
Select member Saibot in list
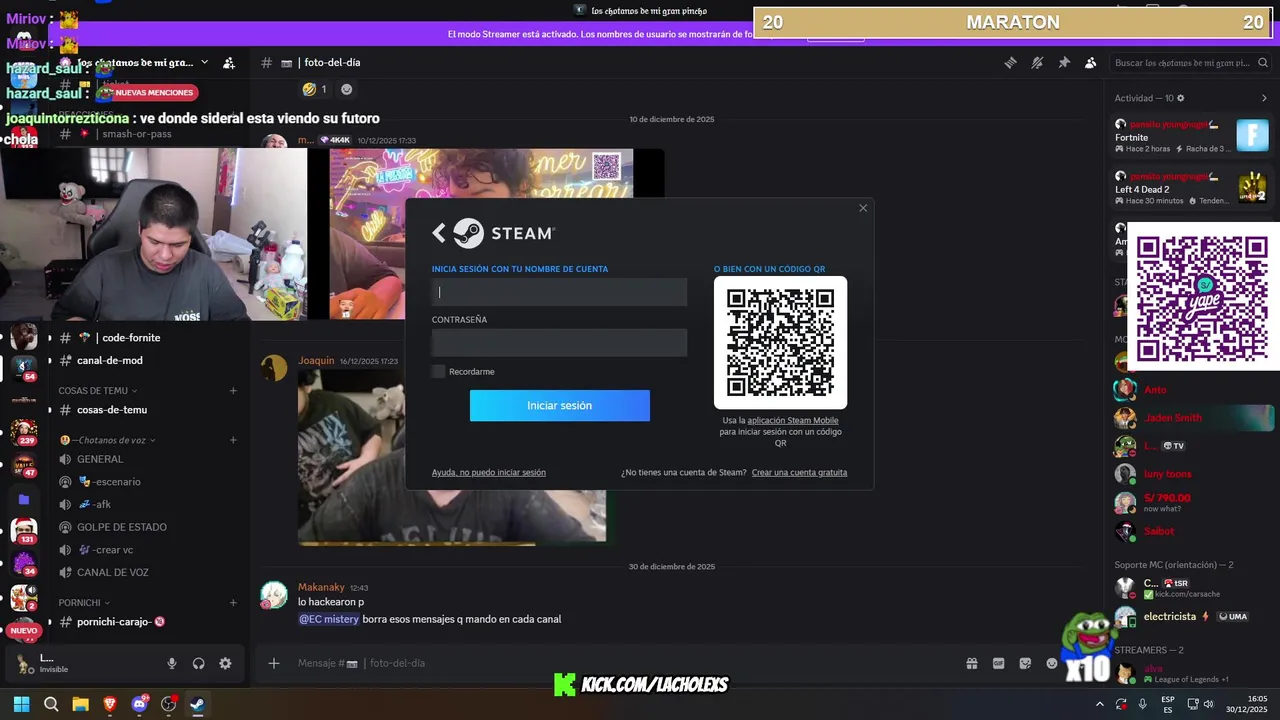(x=1192, y=531)
